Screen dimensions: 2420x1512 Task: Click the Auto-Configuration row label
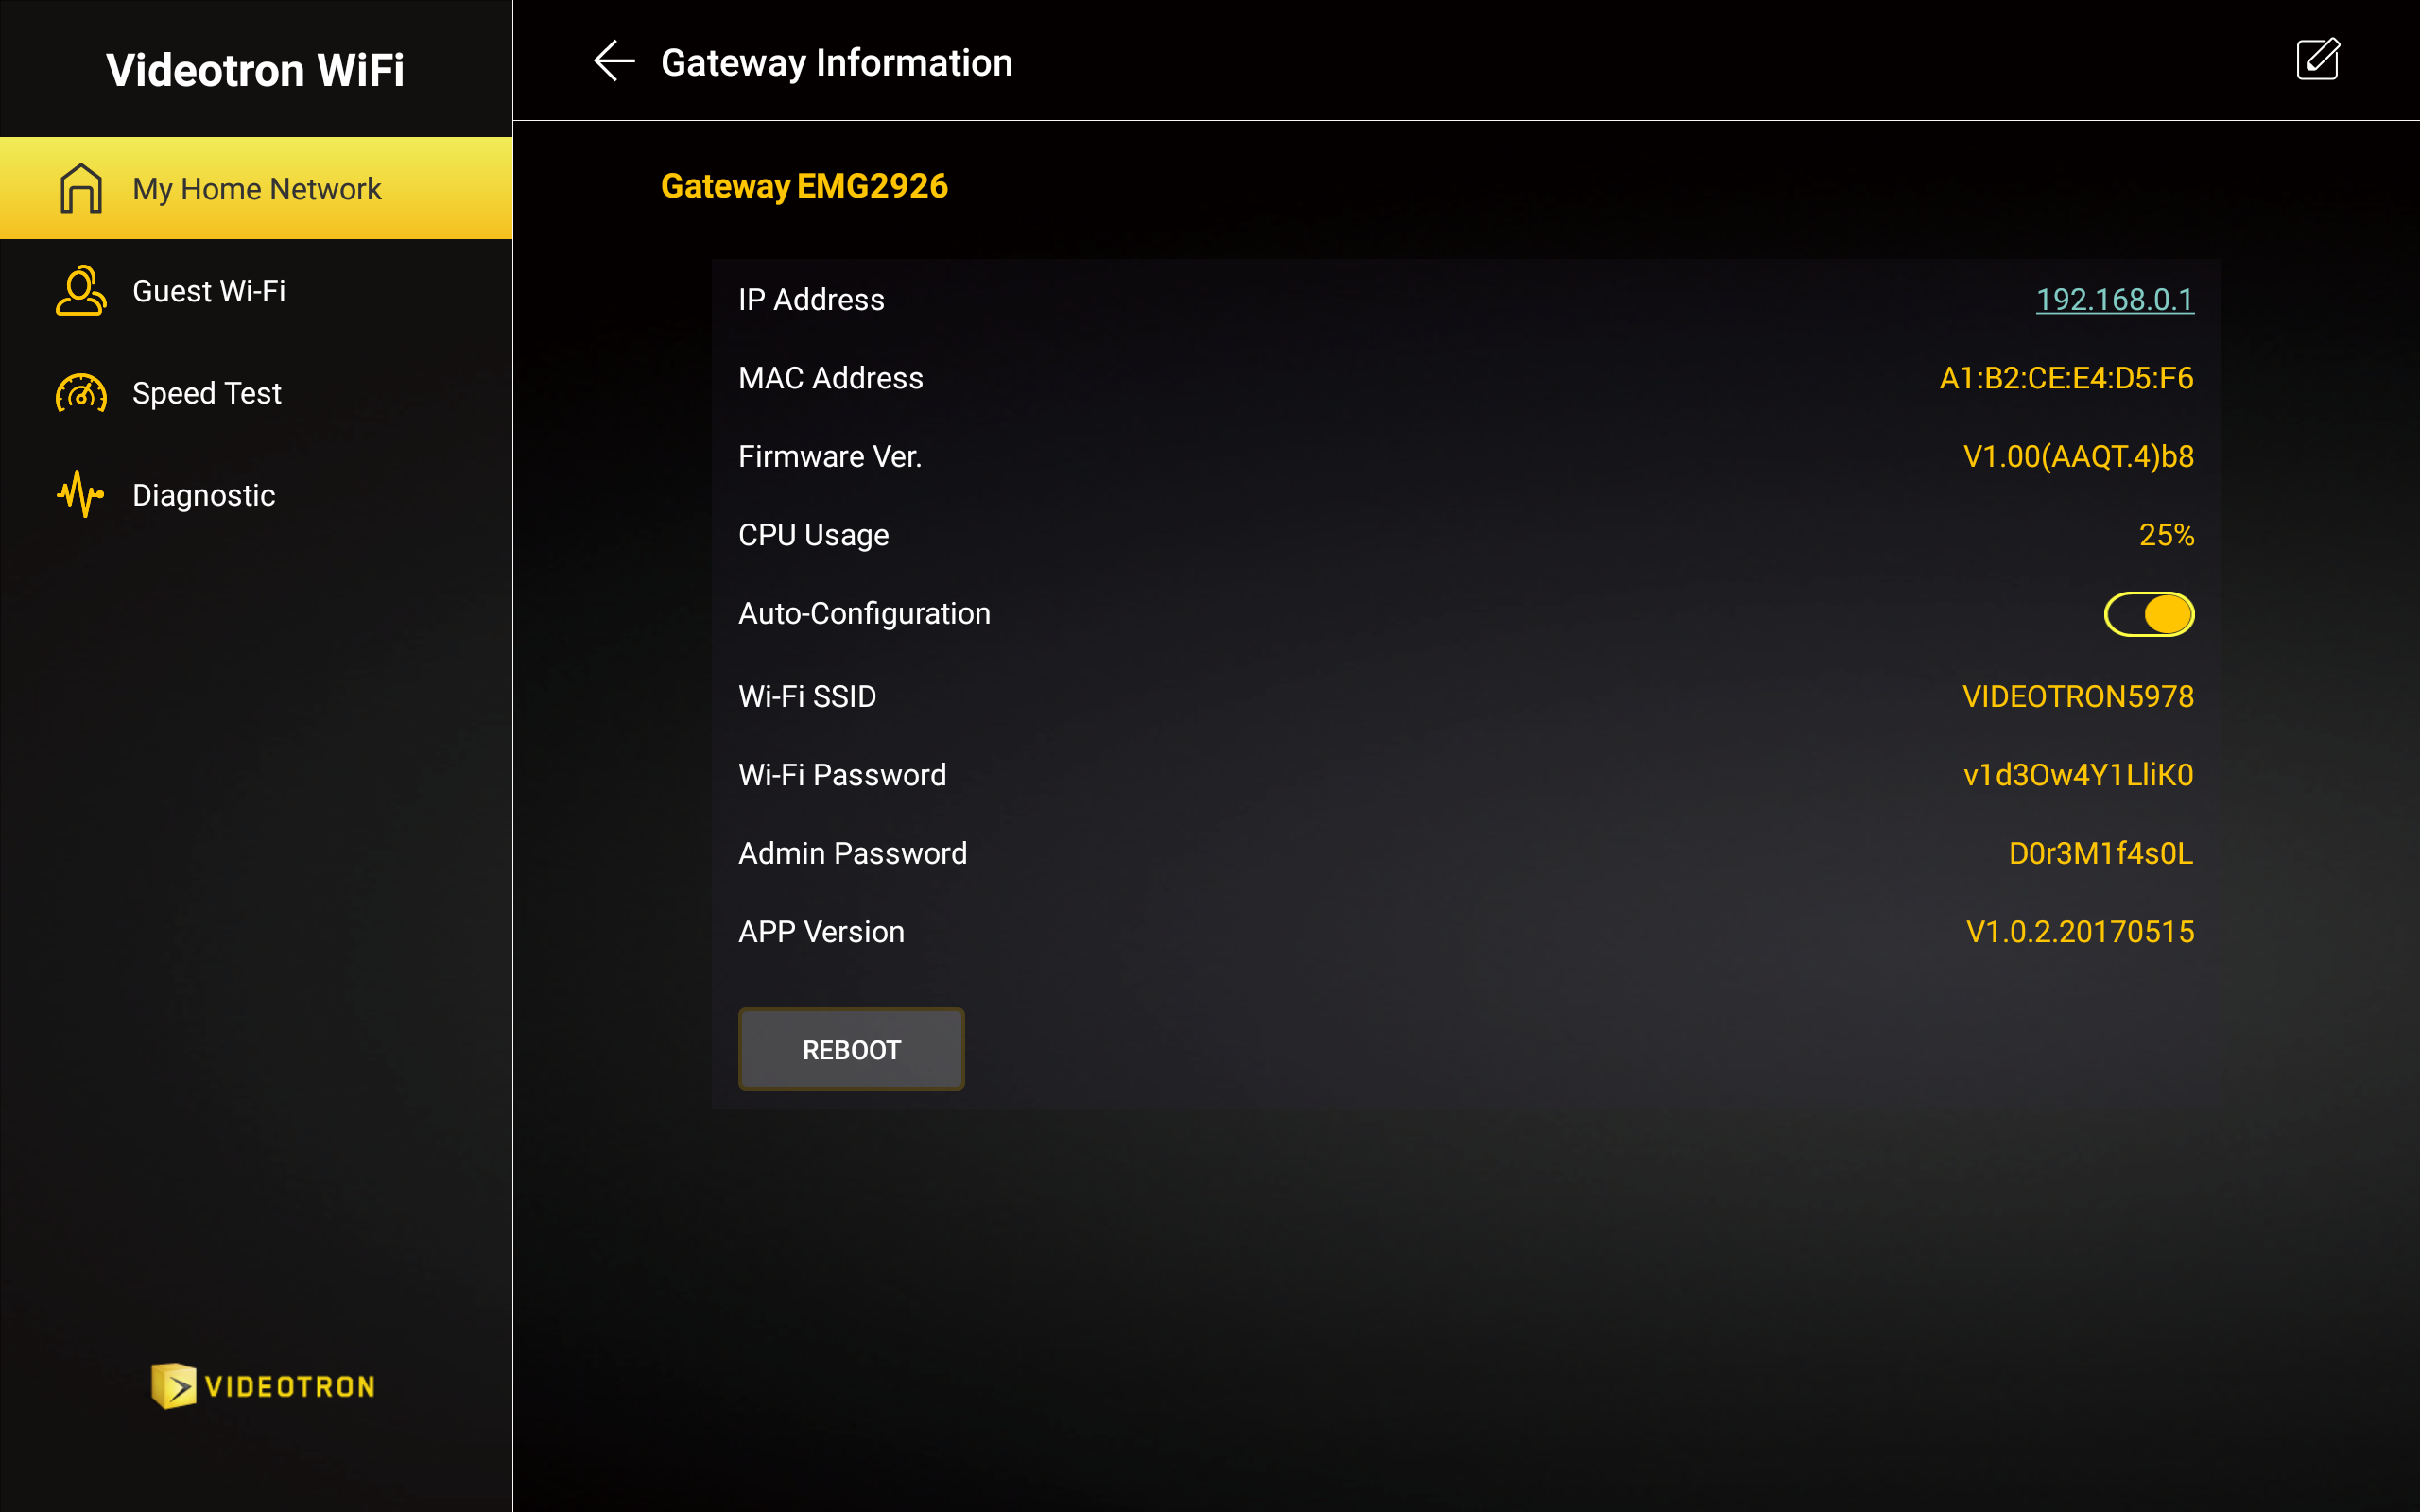coord(864,614)
